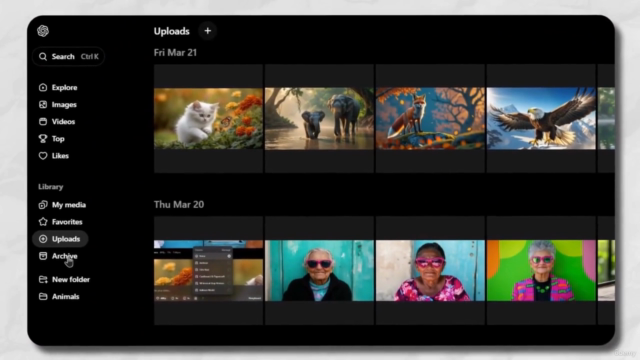Click the My media icon

point(43,205)
